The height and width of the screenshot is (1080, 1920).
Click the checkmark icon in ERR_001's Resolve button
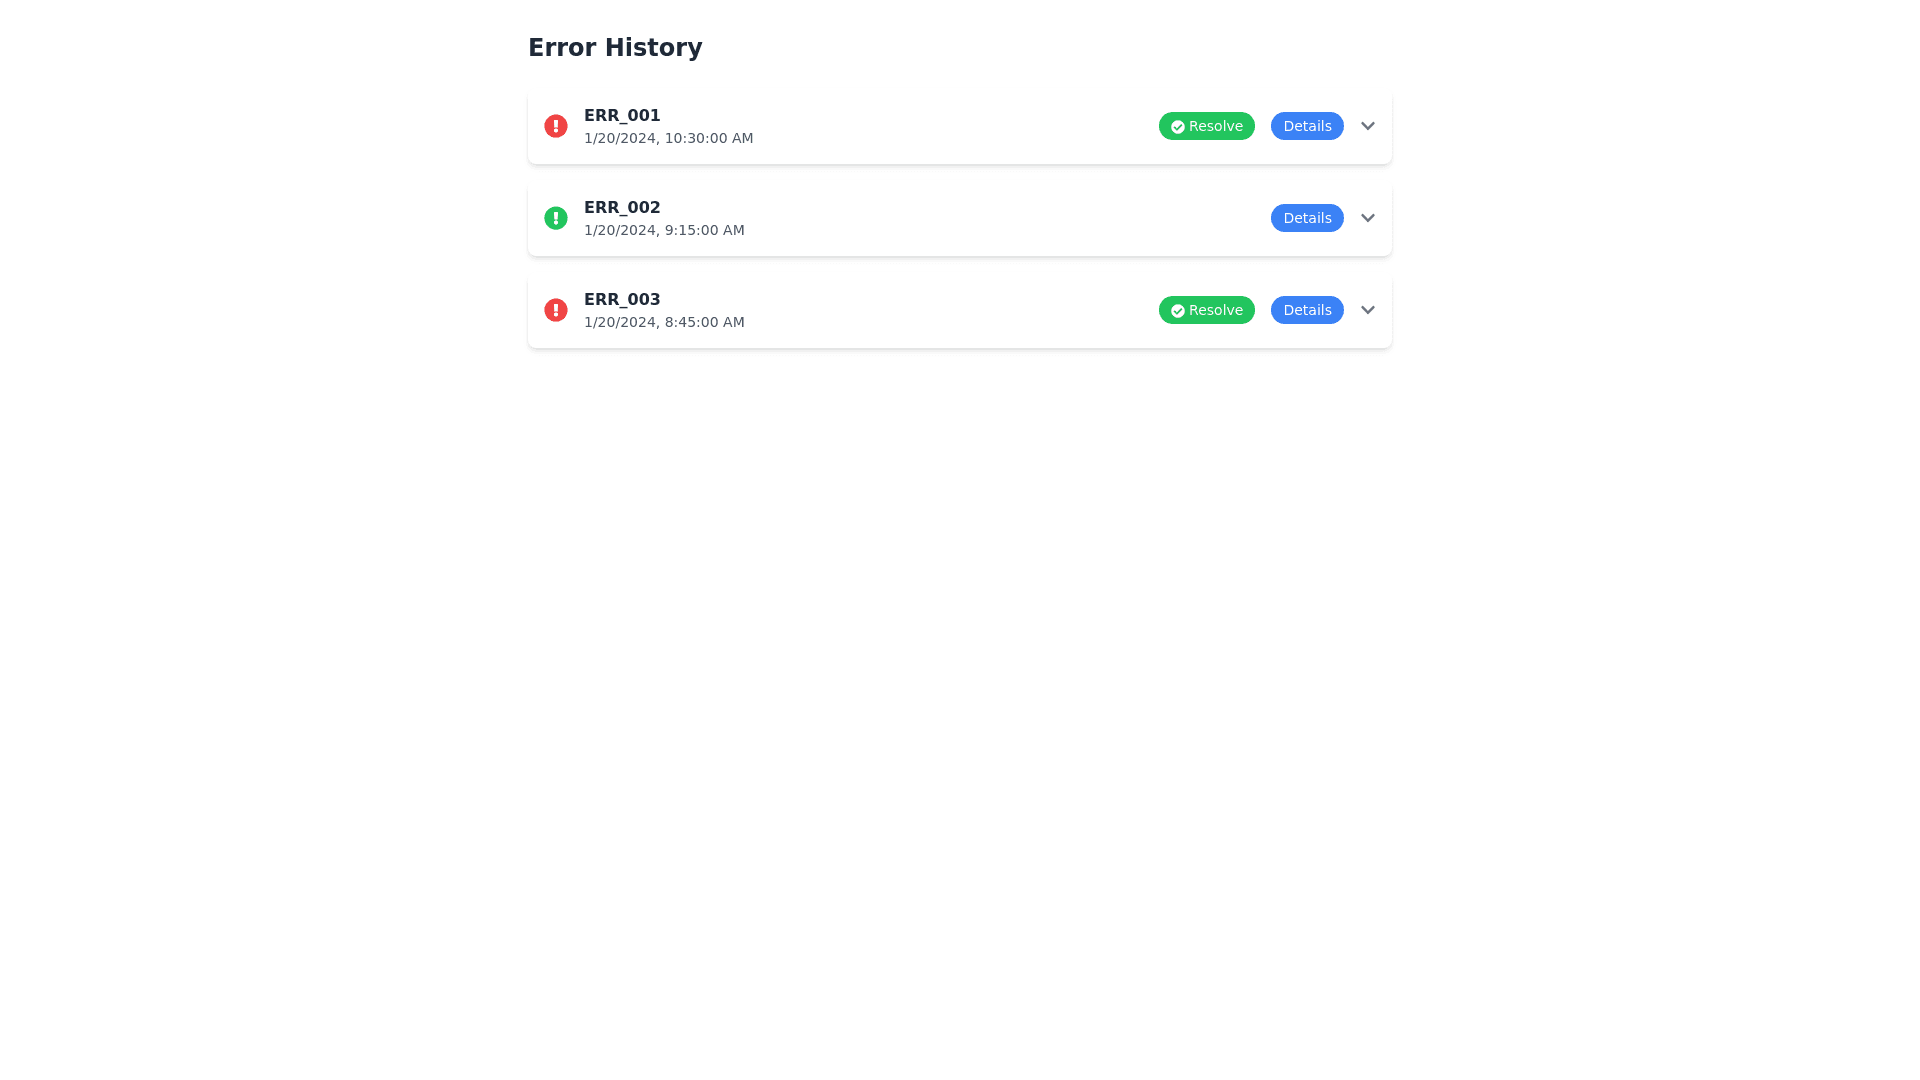click(x=1177, y=127)
